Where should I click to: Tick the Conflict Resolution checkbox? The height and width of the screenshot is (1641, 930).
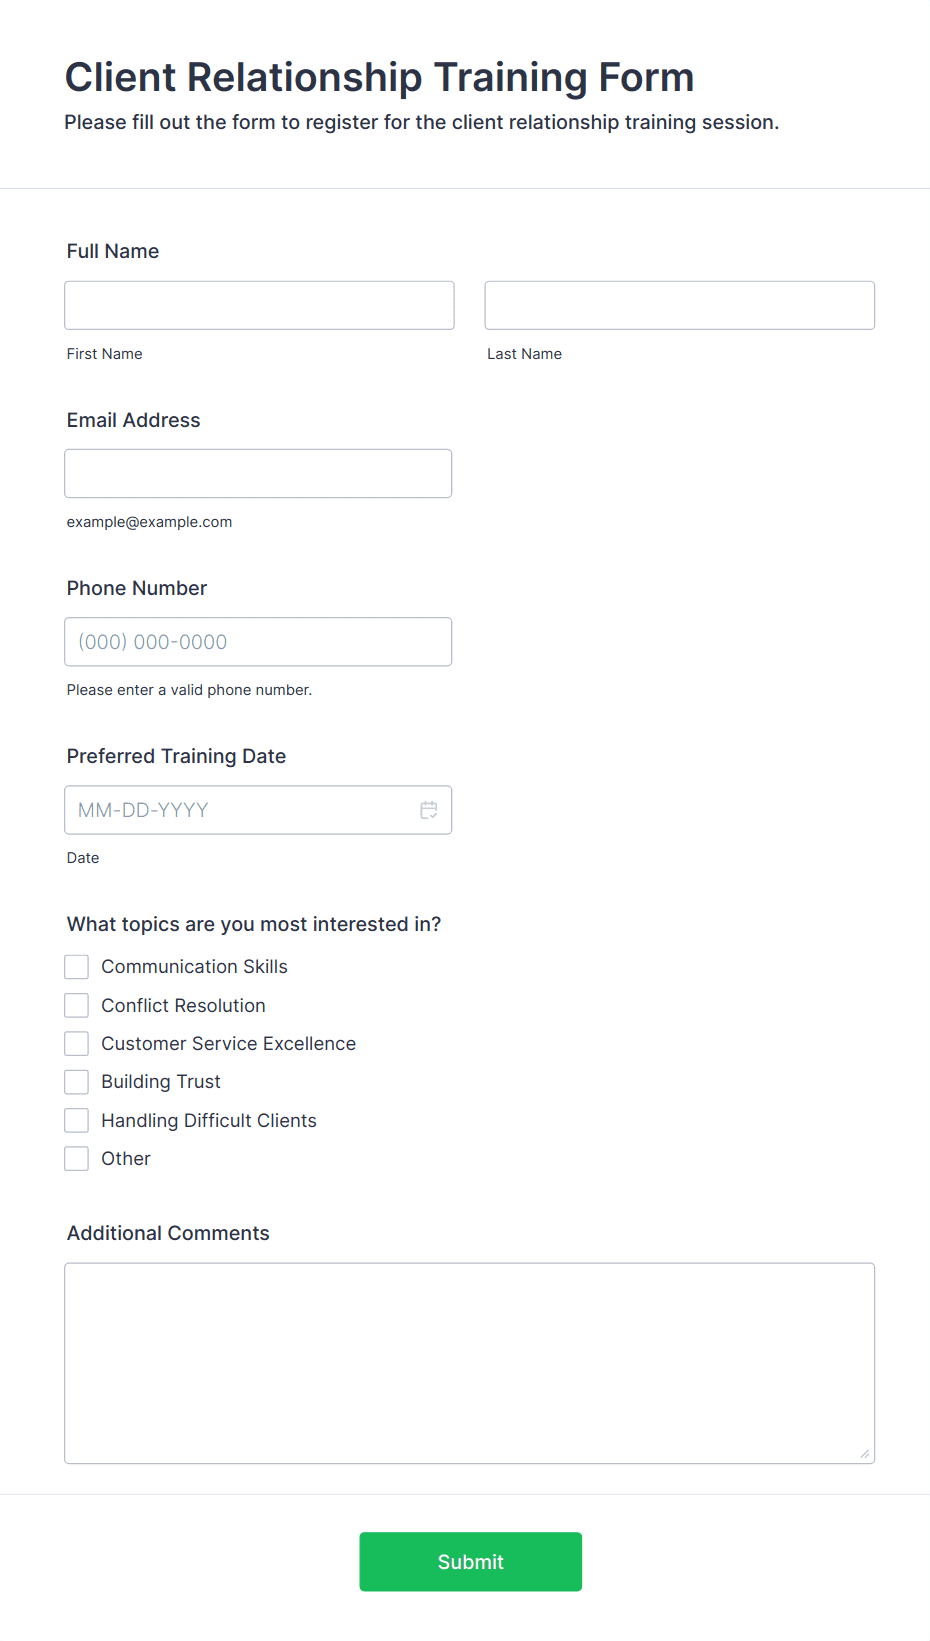click(x=77, y=1005)
